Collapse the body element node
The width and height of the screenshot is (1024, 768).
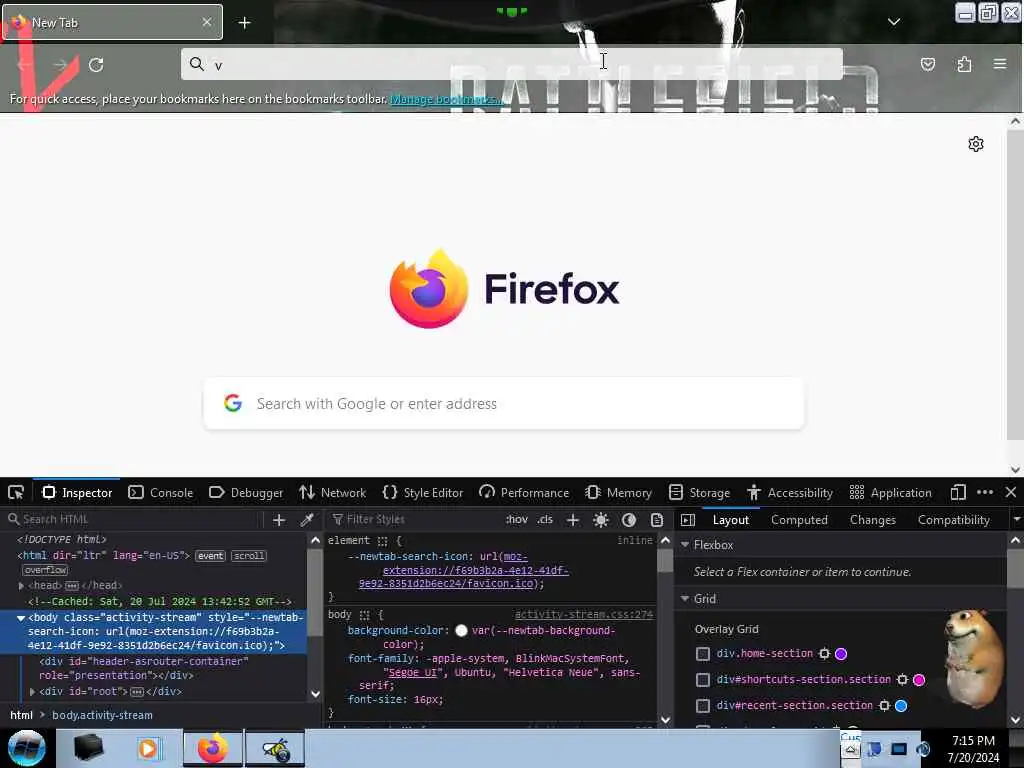[x=21, y=618]
